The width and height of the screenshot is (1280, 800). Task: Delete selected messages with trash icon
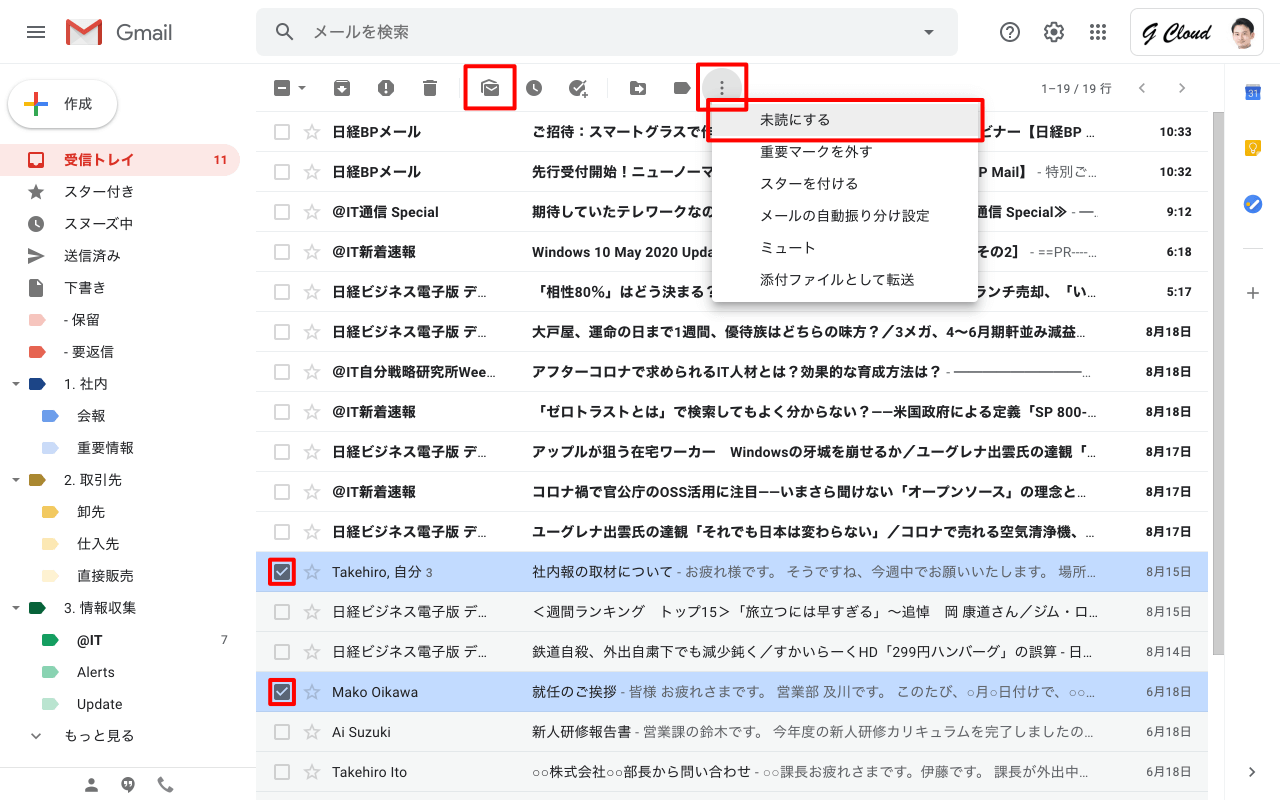point(430,88)
